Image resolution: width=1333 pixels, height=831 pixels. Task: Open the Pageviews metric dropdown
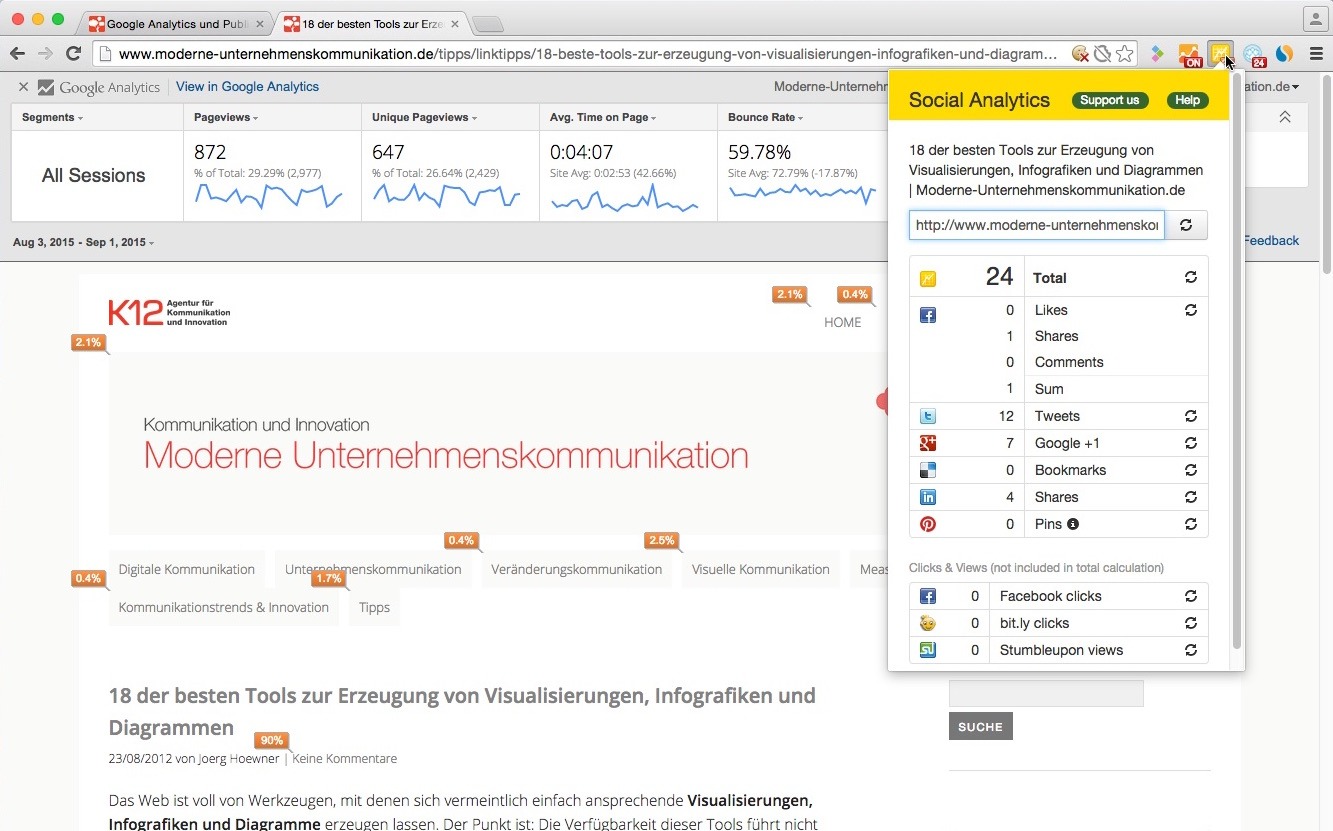click(x=226, y=117)
